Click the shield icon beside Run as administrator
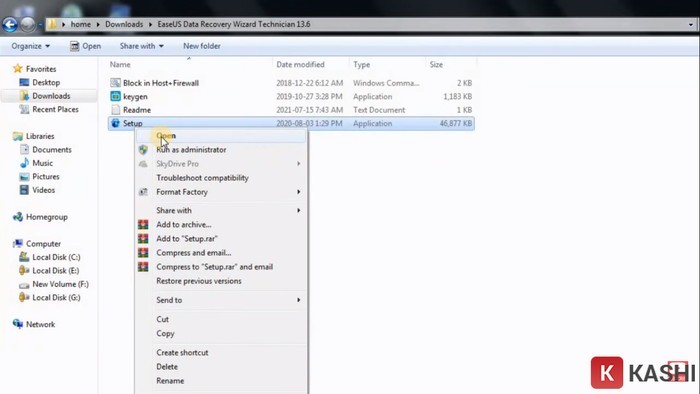This screenshot has width=700, height=394. point(143,149)
